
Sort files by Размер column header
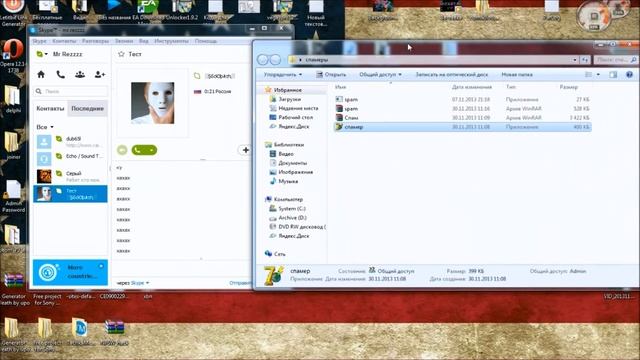point(569,87)
